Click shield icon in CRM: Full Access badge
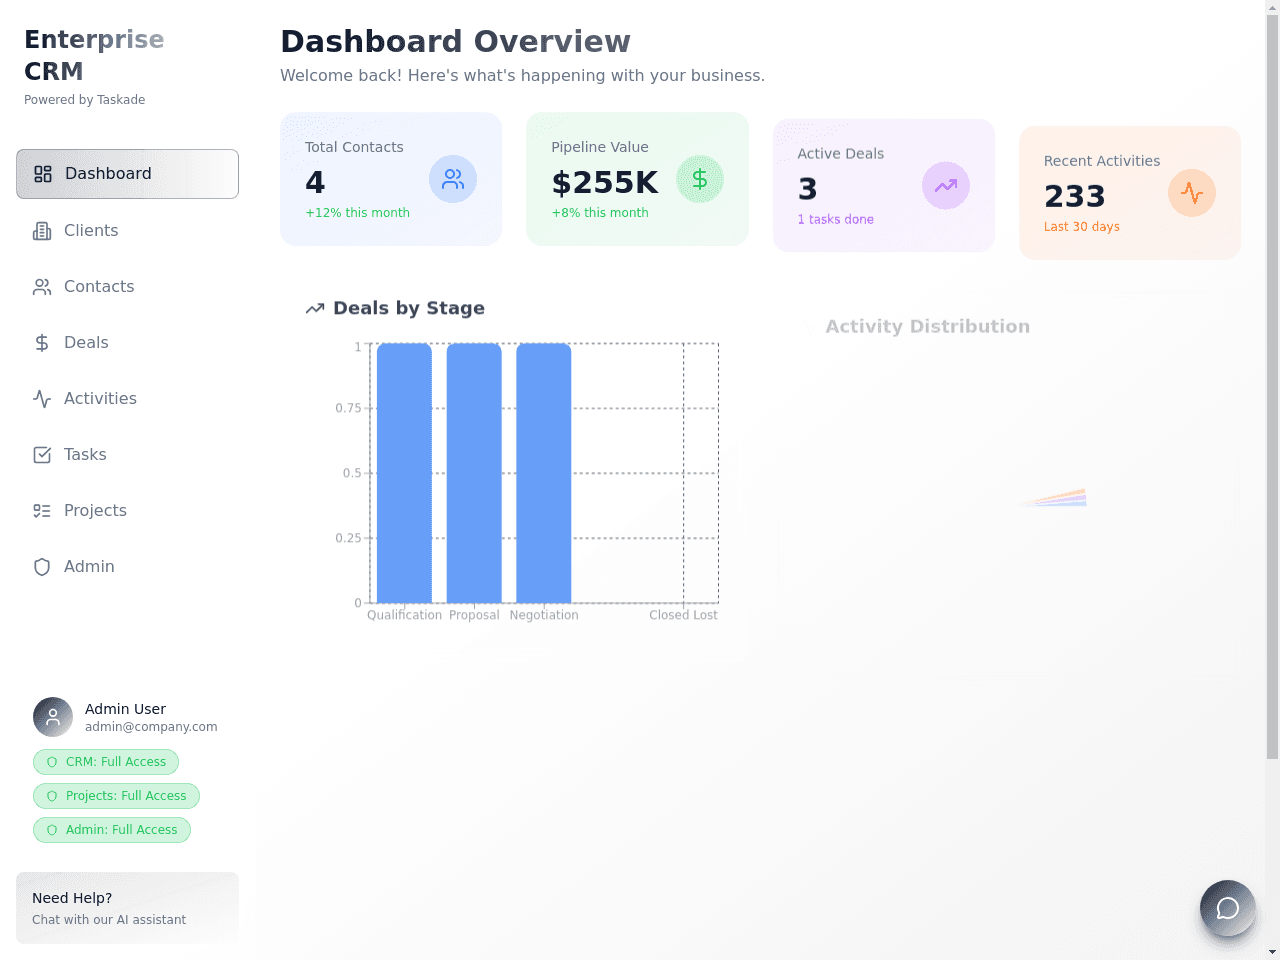1280x960 pixels. (52, 762)
